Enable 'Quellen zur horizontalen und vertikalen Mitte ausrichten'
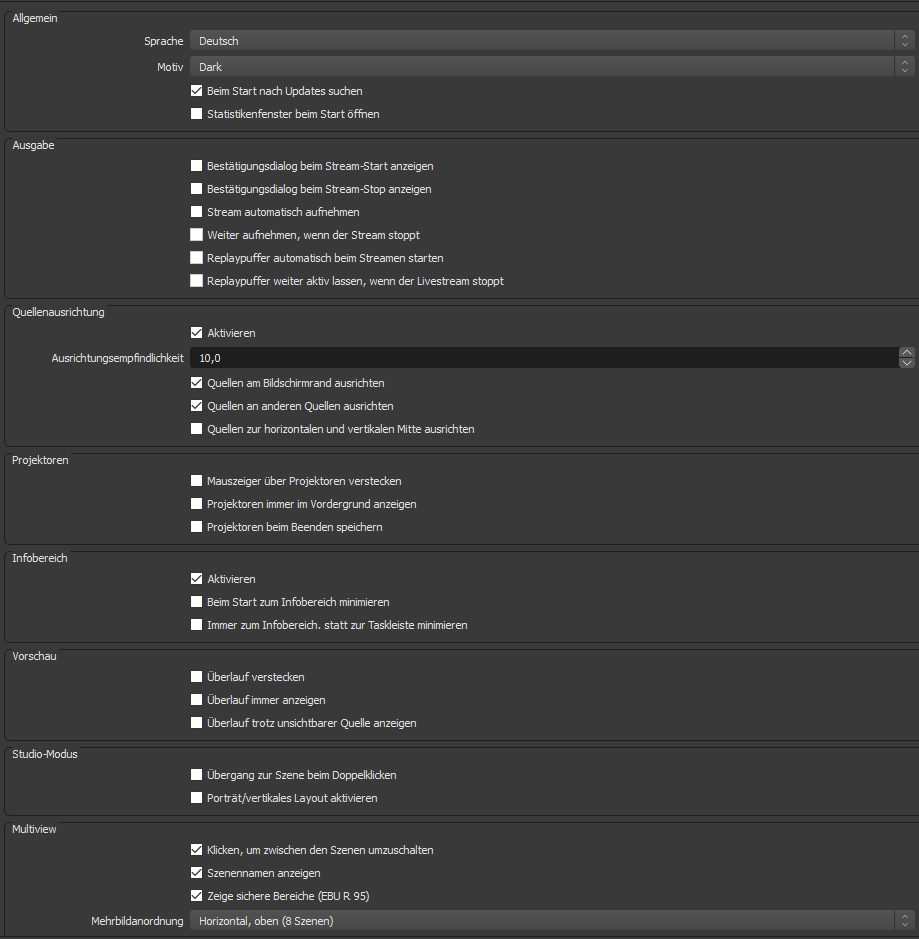The height and width of the screenshot is (939, 919). click(197, 429)
